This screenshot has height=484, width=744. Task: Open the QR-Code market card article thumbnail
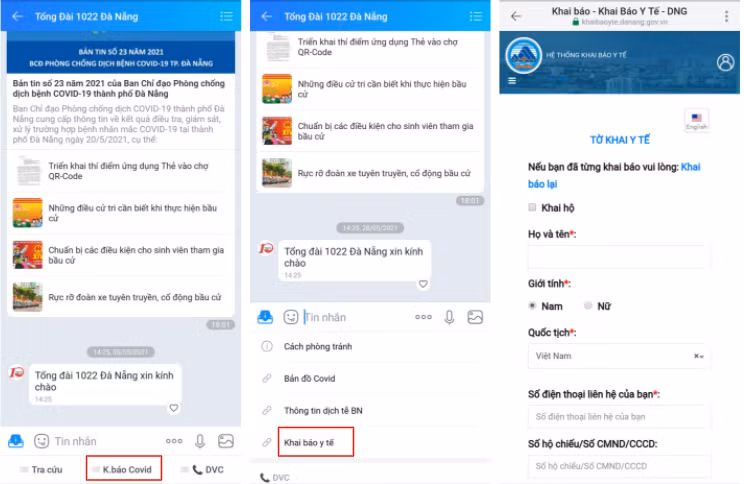26,171
